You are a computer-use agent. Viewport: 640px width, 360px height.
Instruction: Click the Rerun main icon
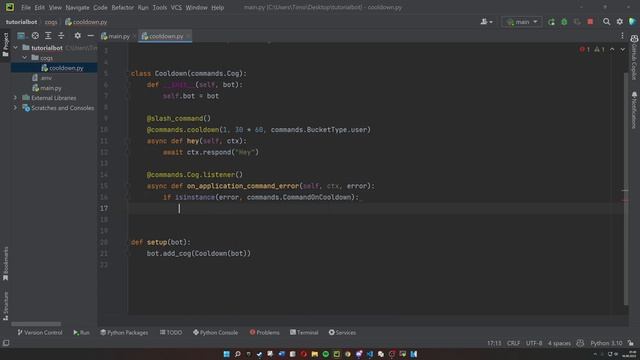pyautogui.click(x=551, y=22)
